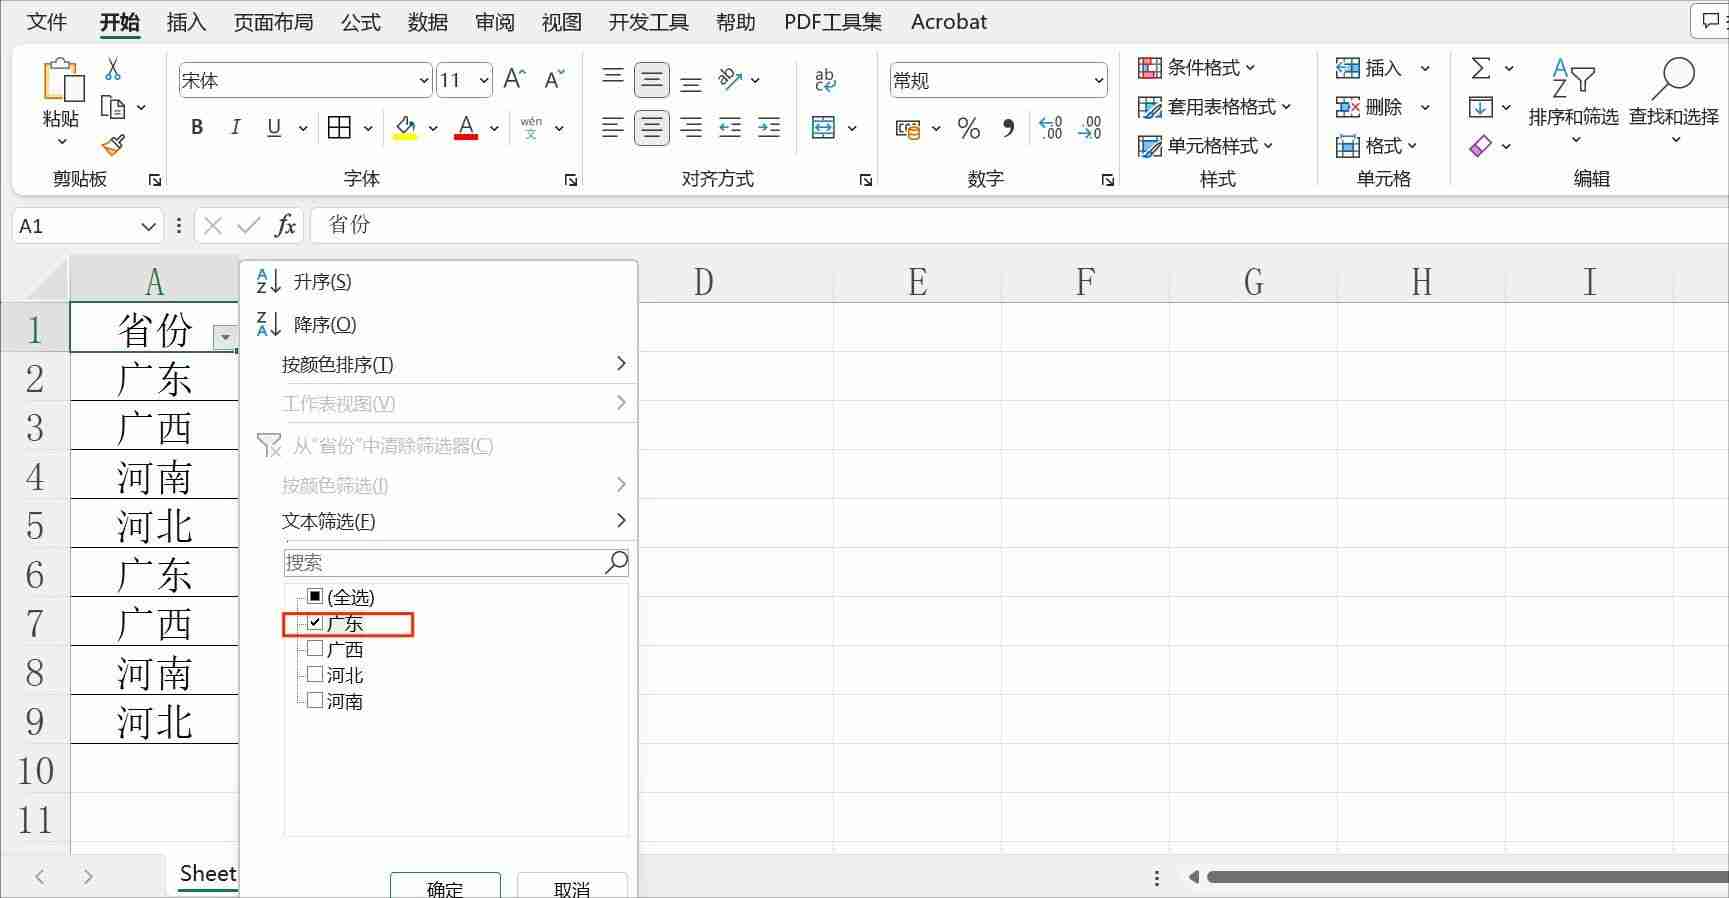Toggle Italic formatting

(x=235, y=127)
